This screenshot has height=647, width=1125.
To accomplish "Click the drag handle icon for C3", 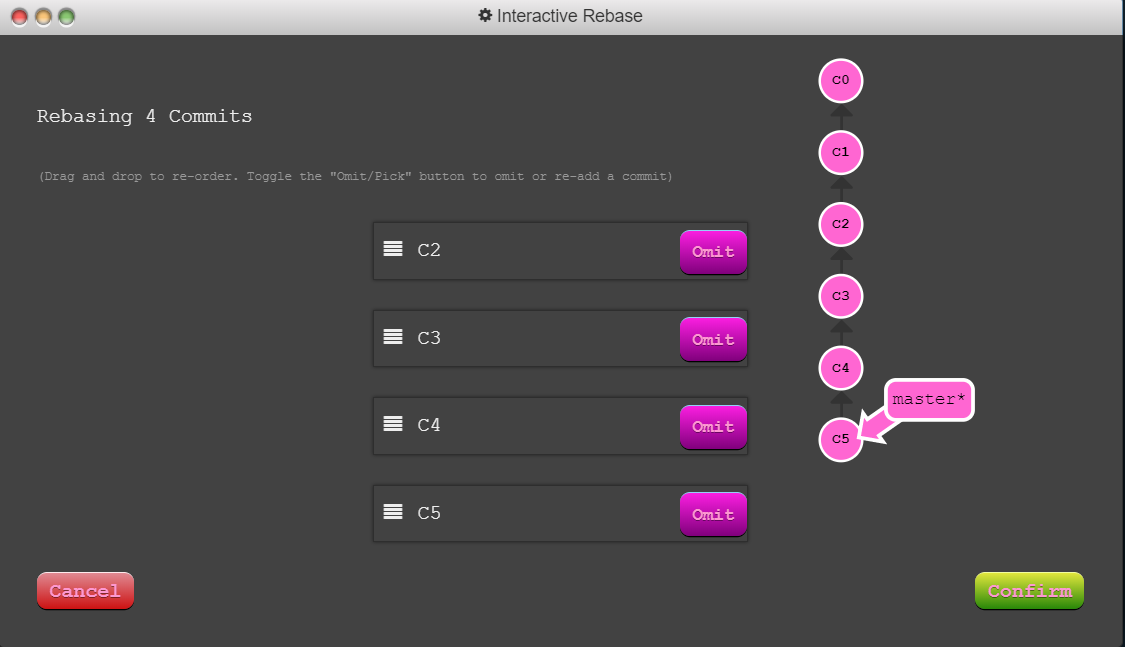I will 393,337.
